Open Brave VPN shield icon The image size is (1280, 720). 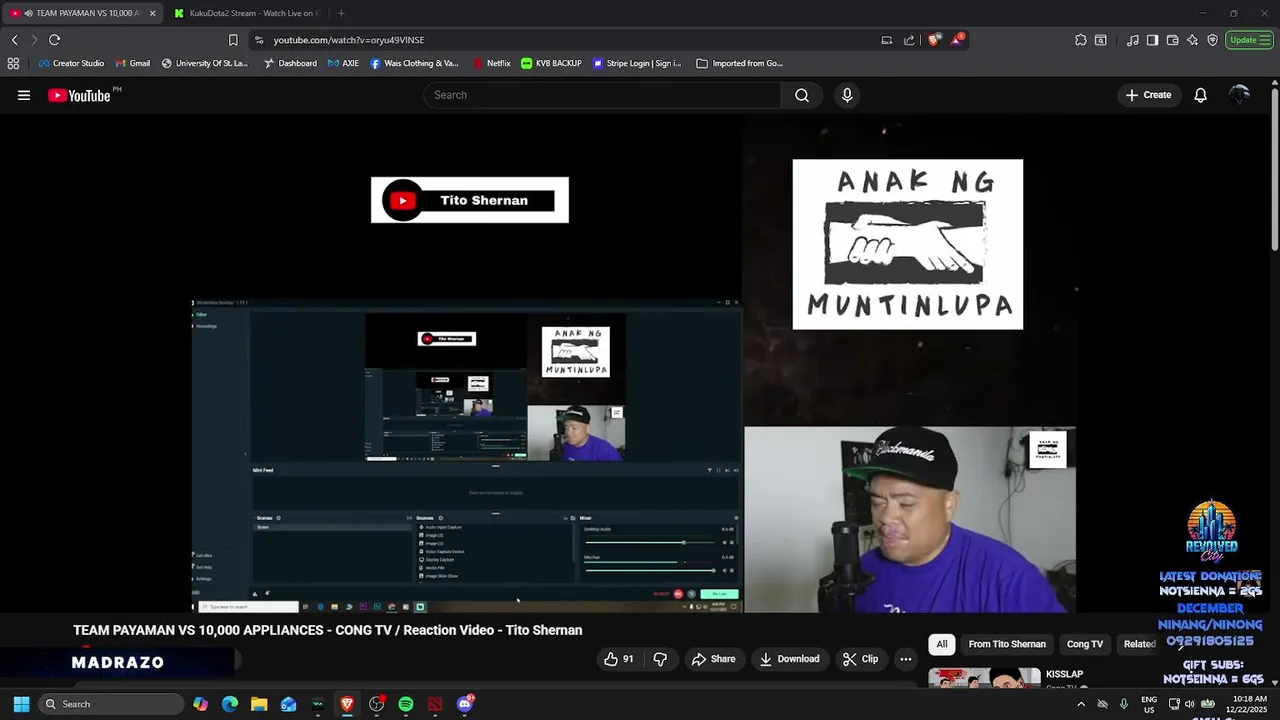[x=1213, y=40]
